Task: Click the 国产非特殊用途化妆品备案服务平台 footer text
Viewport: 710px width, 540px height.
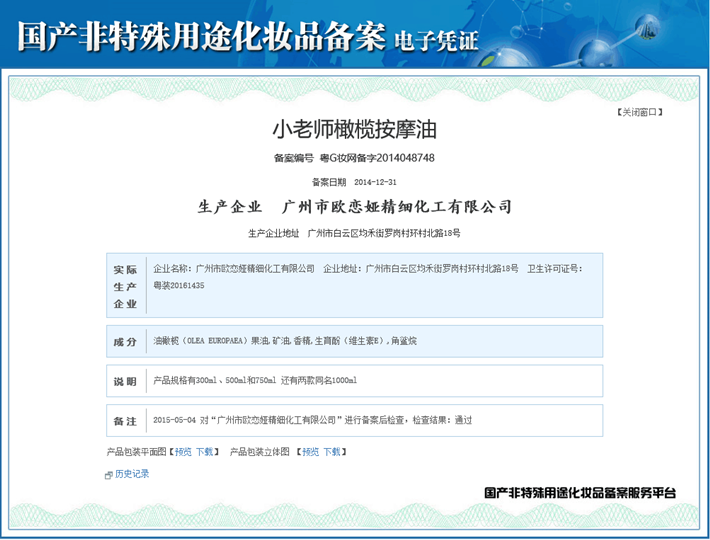Action: click(x=580, y=492)
